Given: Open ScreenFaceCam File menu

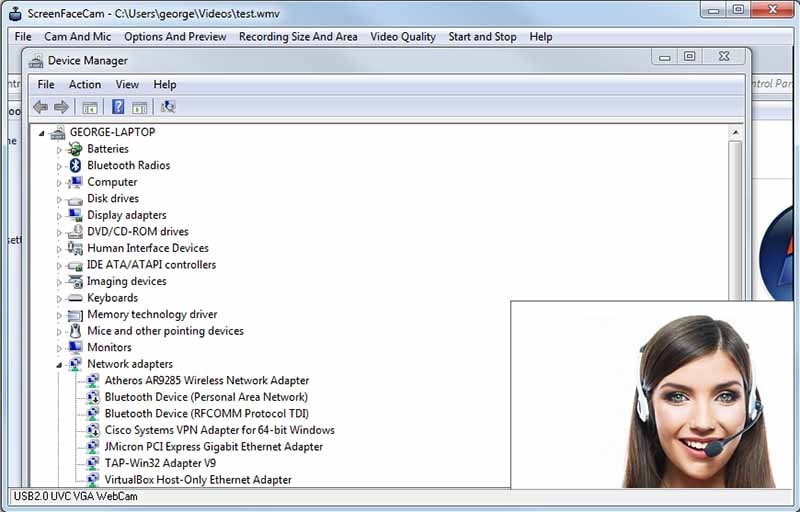Looking at the screenshot, I should 23,37.
